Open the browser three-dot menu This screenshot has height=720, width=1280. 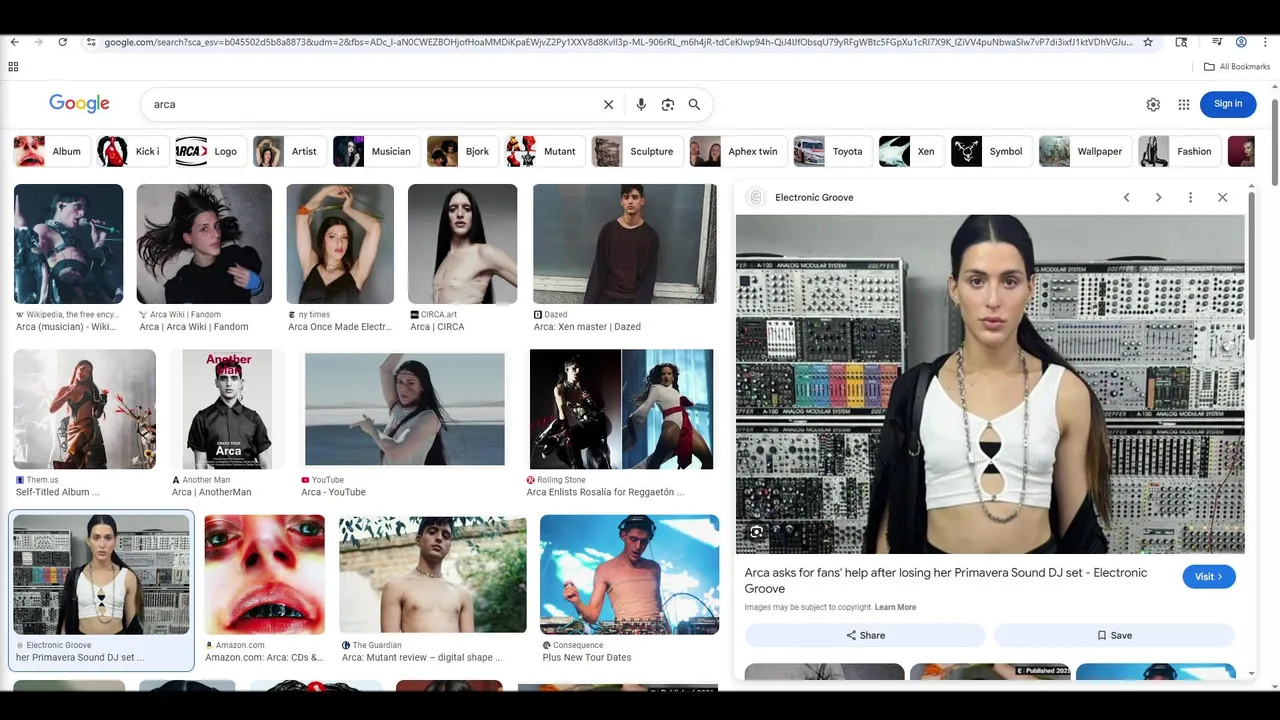coord(1265,42)
